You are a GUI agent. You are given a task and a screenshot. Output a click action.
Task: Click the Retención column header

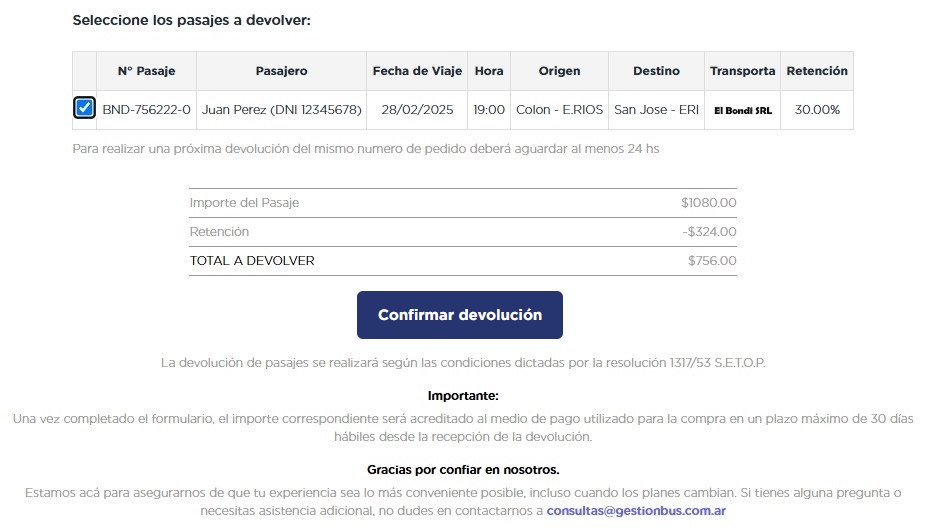tap(817, 71)
